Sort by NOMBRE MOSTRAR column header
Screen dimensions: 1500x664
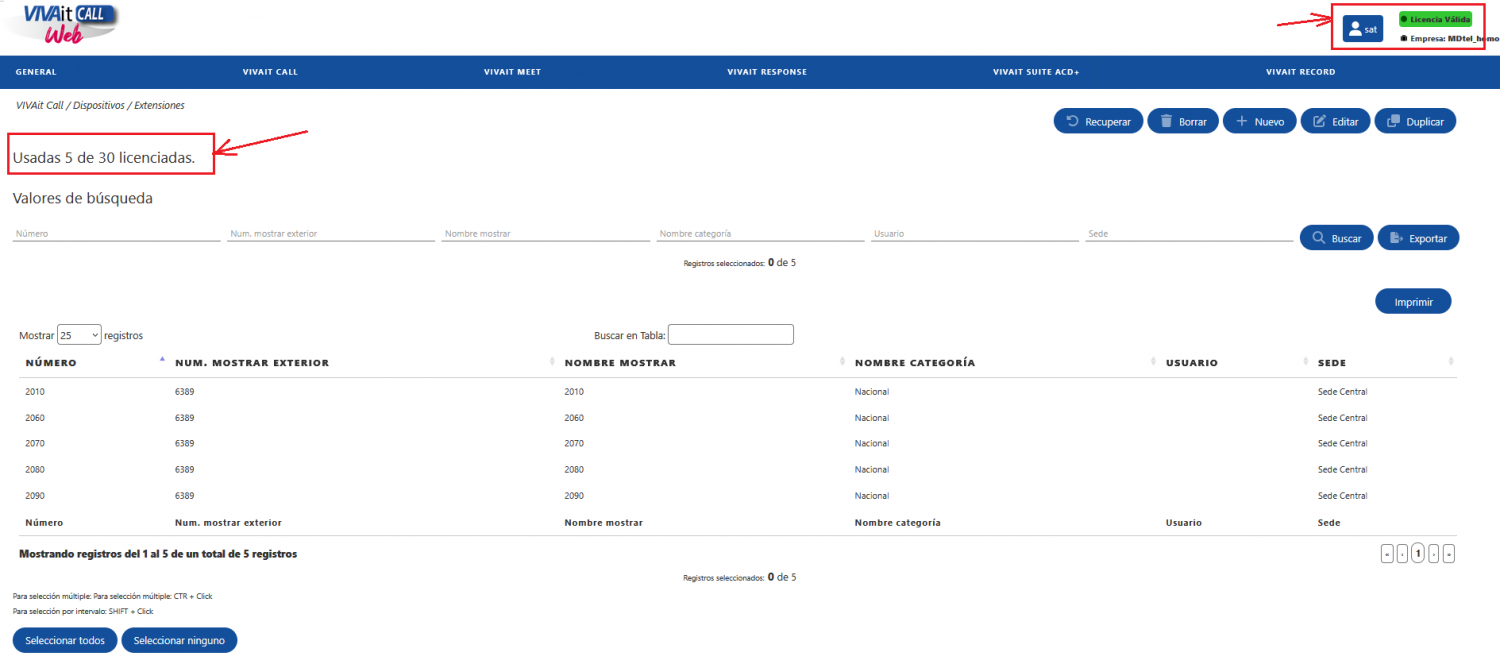704,362
